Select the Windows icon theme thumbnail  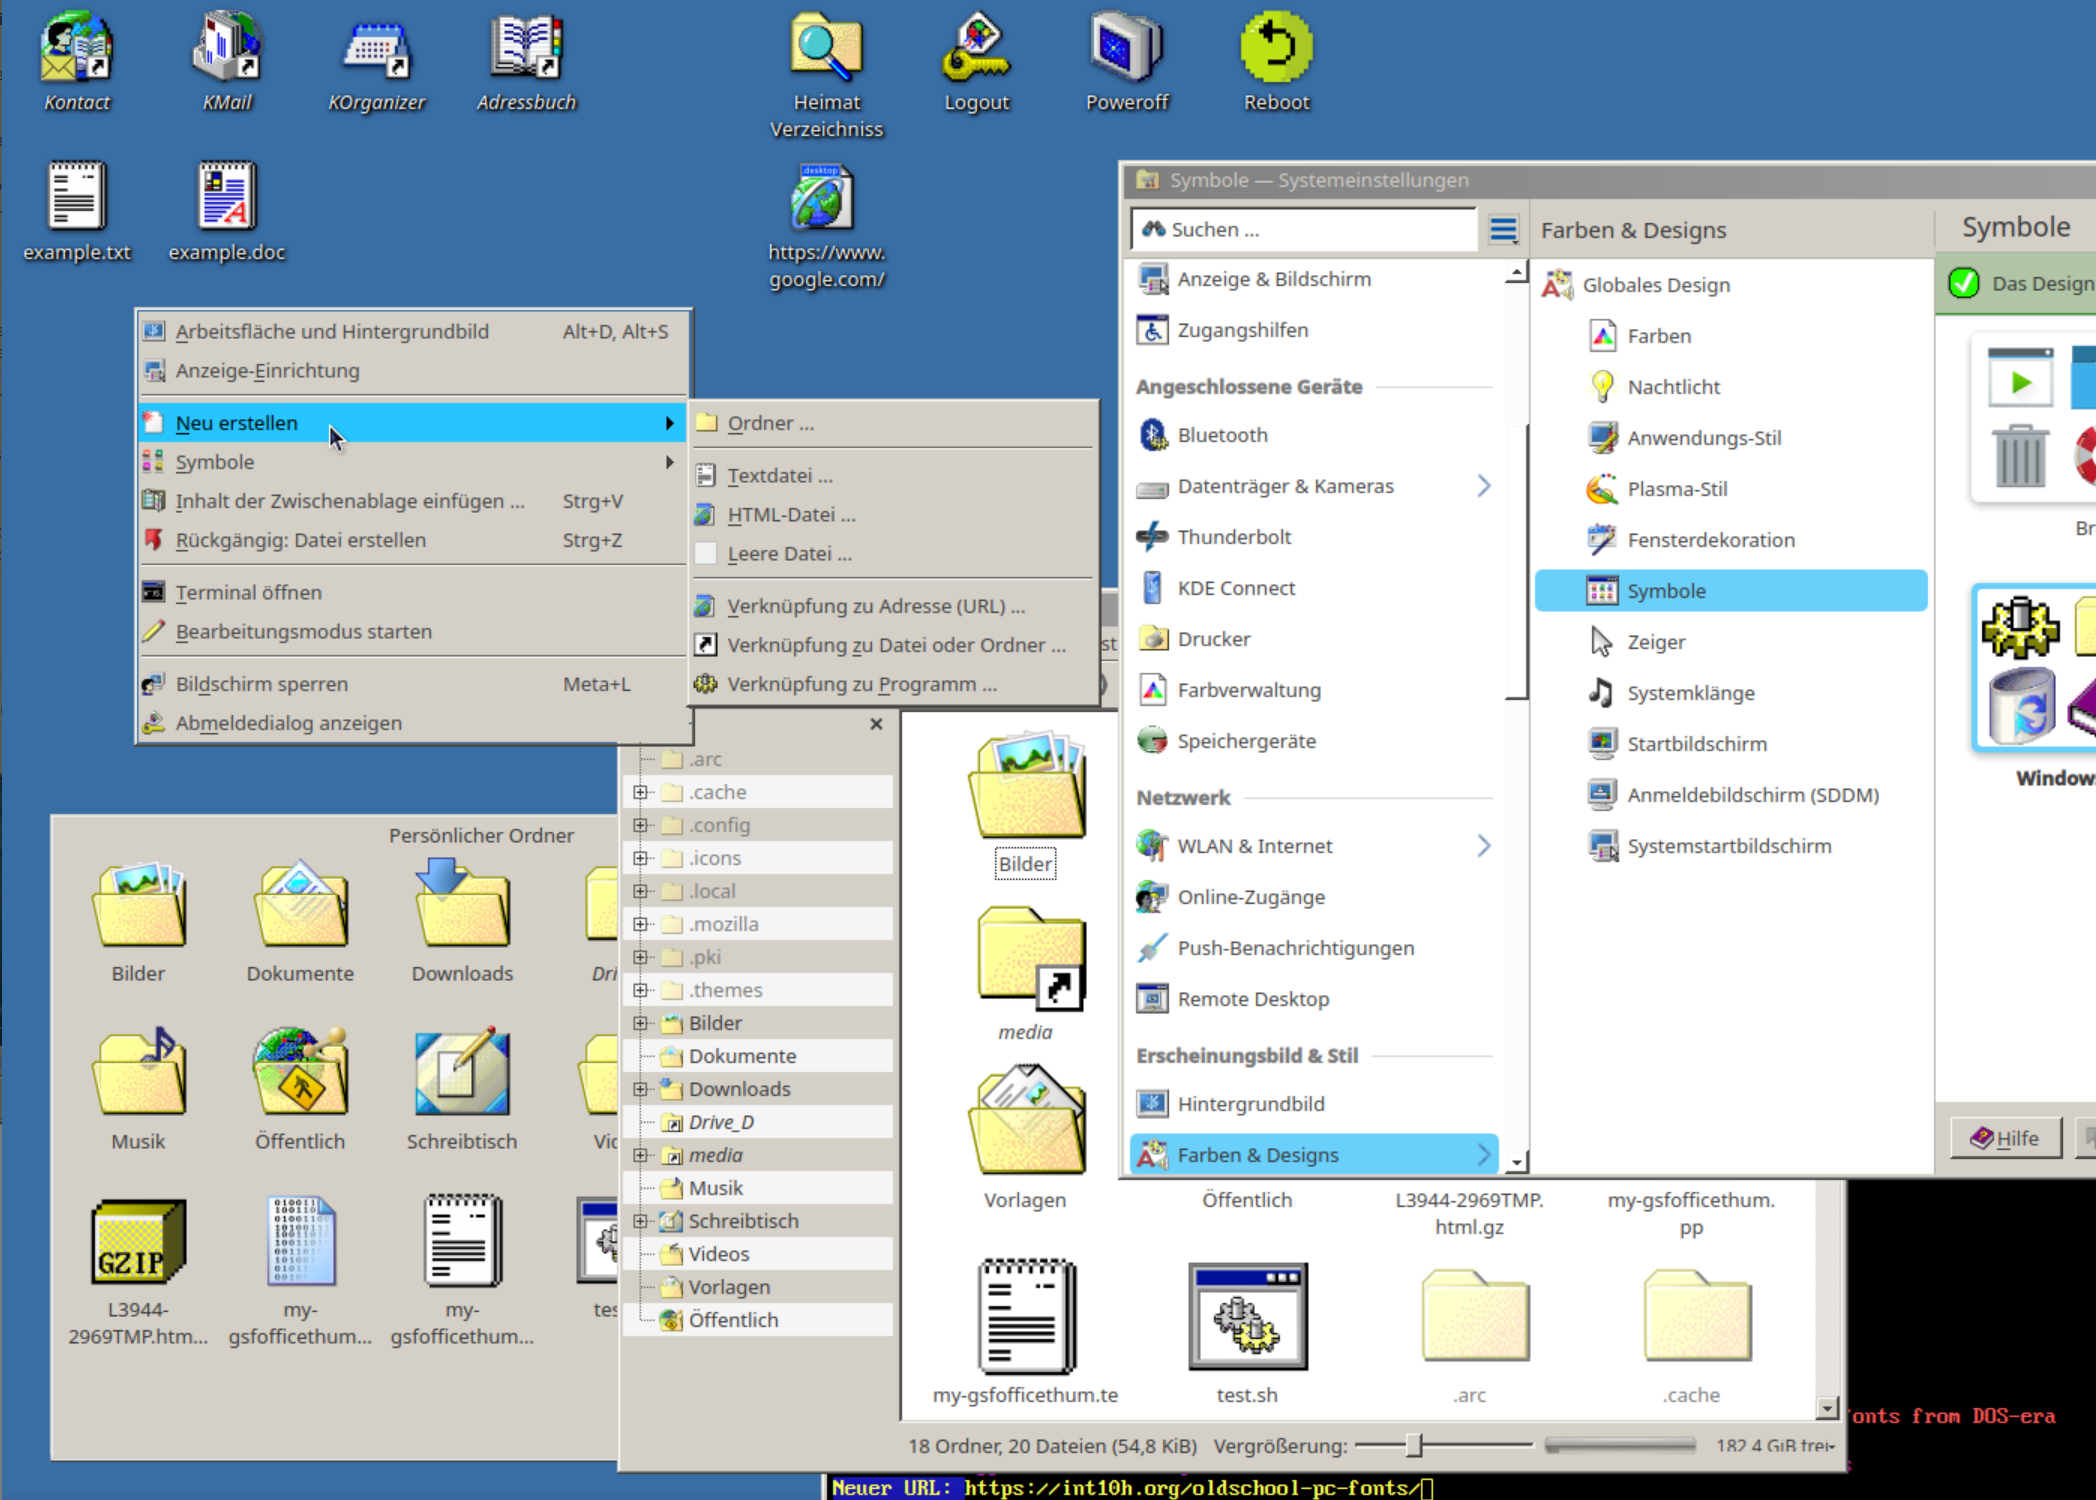[x=2036, y=668]
